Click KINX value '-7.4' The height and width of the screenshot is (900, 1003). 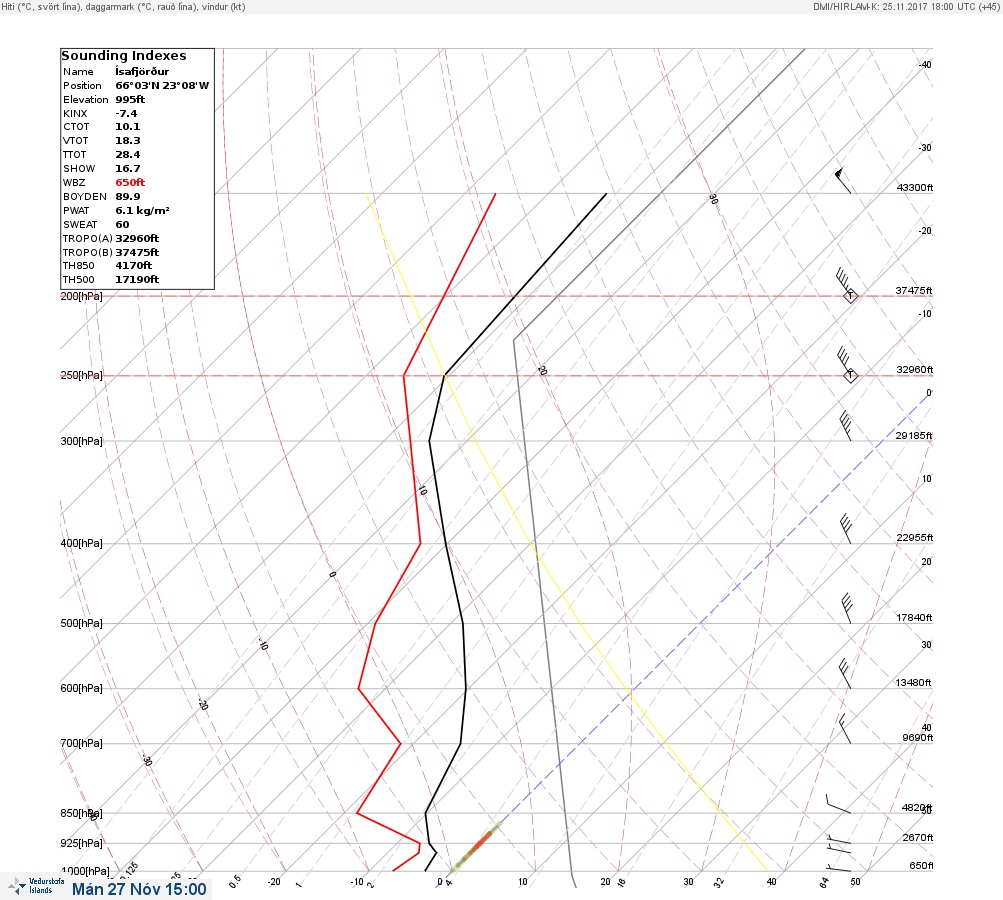[x=126, y=114]
